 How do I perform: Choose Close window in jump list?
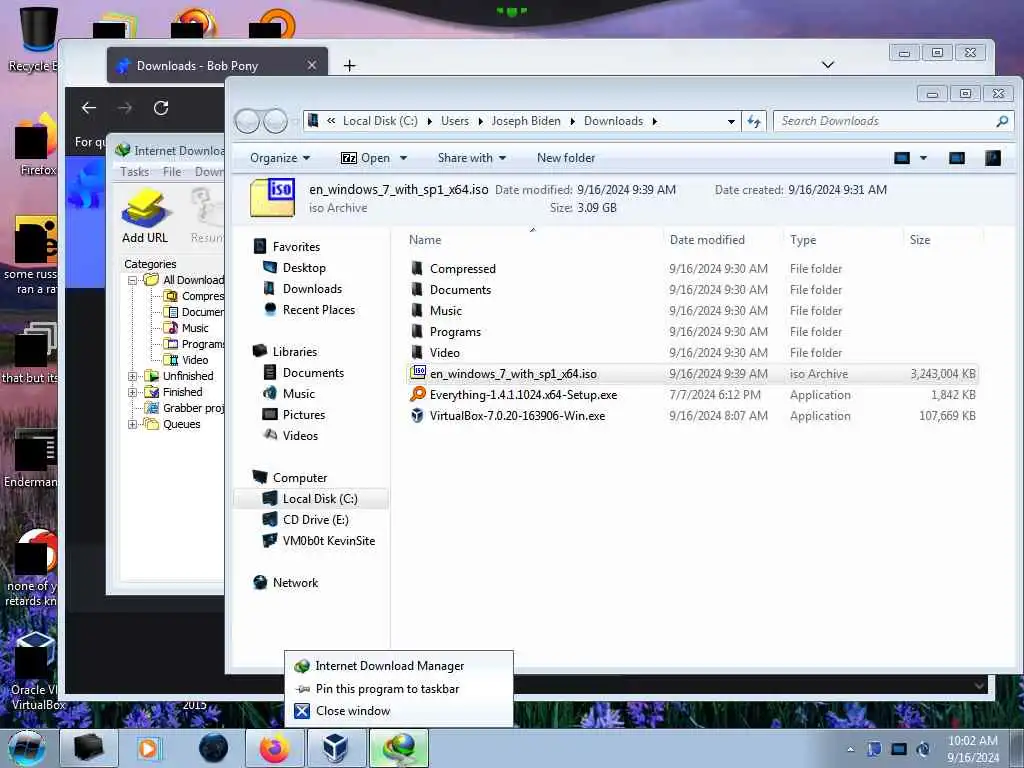[x=399, y=711]
